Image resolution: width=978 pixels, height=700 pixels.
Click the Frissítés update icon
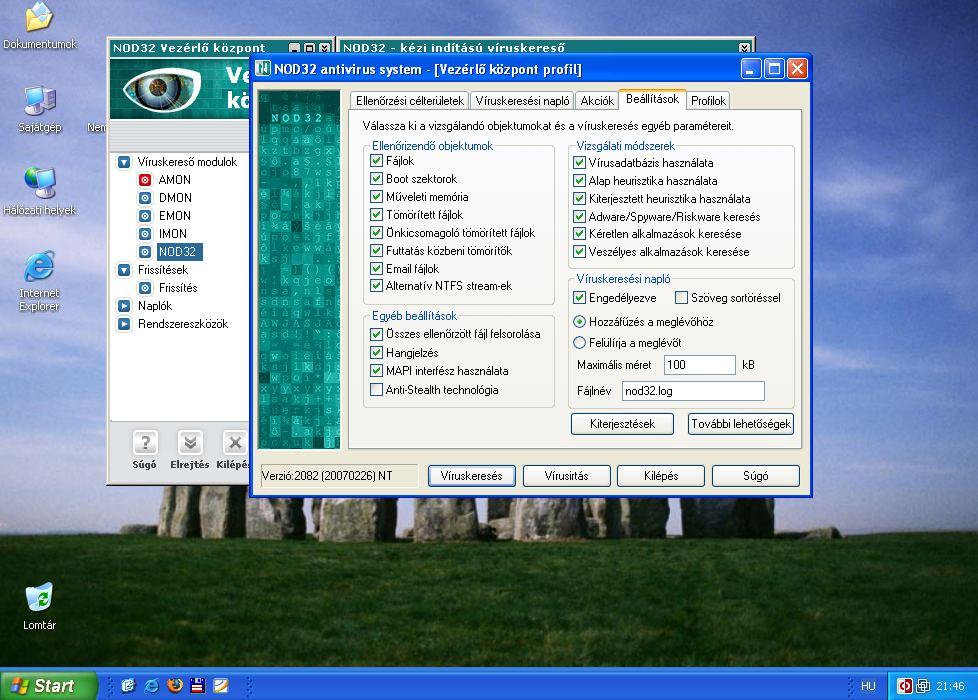coord(145,288)
